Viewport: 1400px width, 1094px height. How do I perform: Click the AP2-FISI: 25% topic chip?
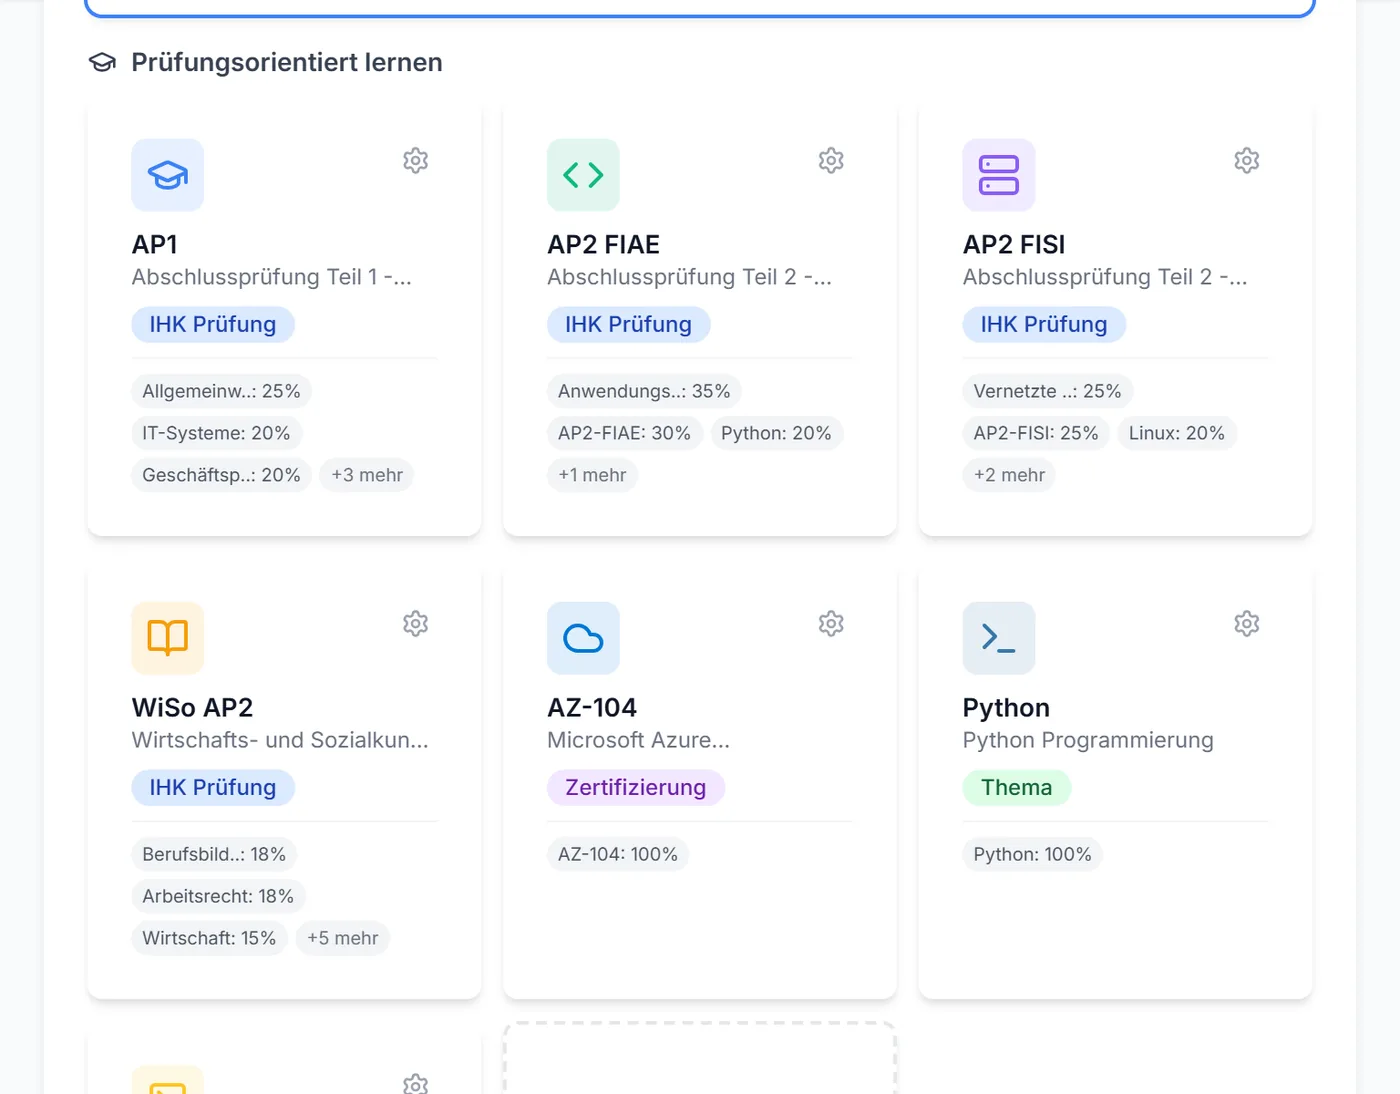click(1036, 433)
